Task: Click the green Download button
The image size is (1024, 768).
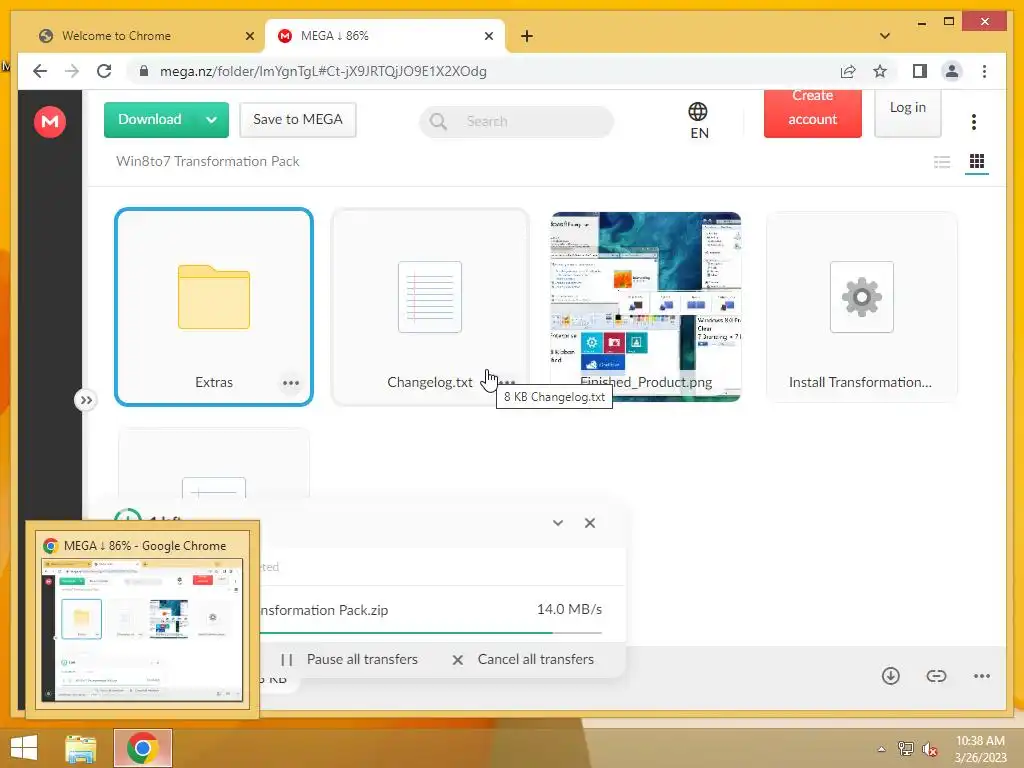Action: pos(150,120)
